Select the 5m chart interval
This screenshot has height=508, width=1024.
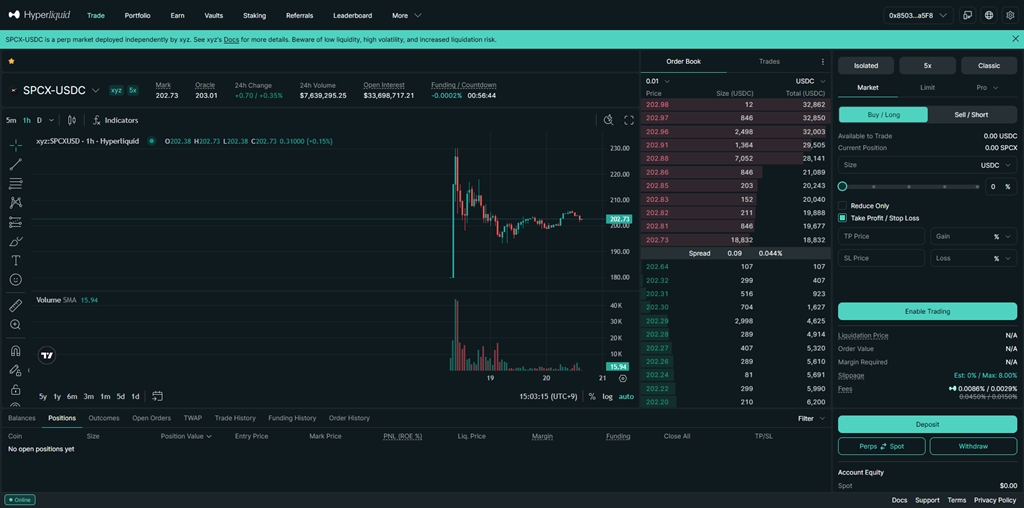pos(11,120)
